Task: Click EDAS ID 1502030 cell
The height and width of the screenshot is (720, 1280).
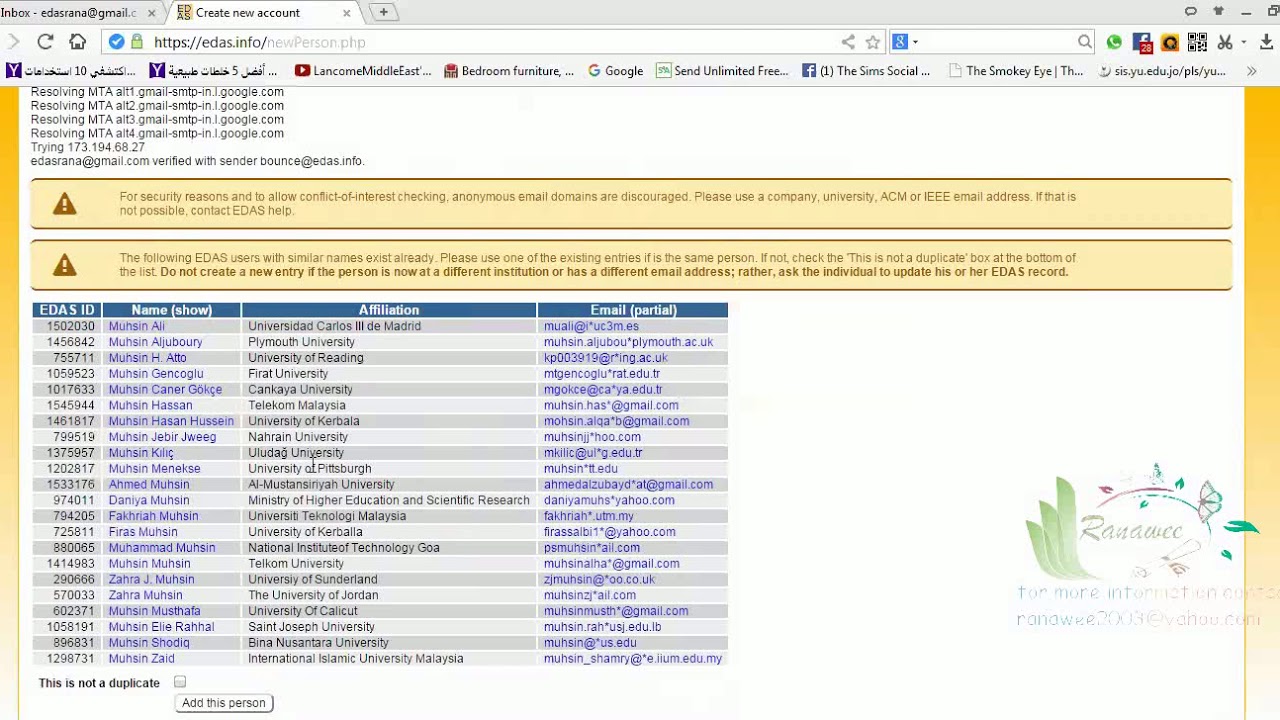Action: (x=67, y=326)
